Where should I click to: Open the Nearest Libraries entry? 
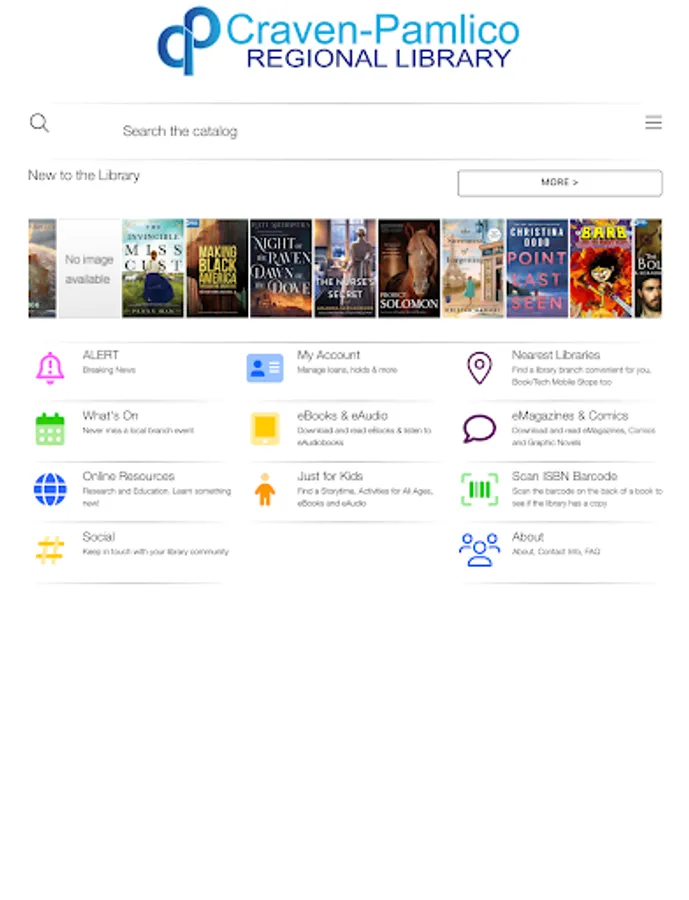559,368
